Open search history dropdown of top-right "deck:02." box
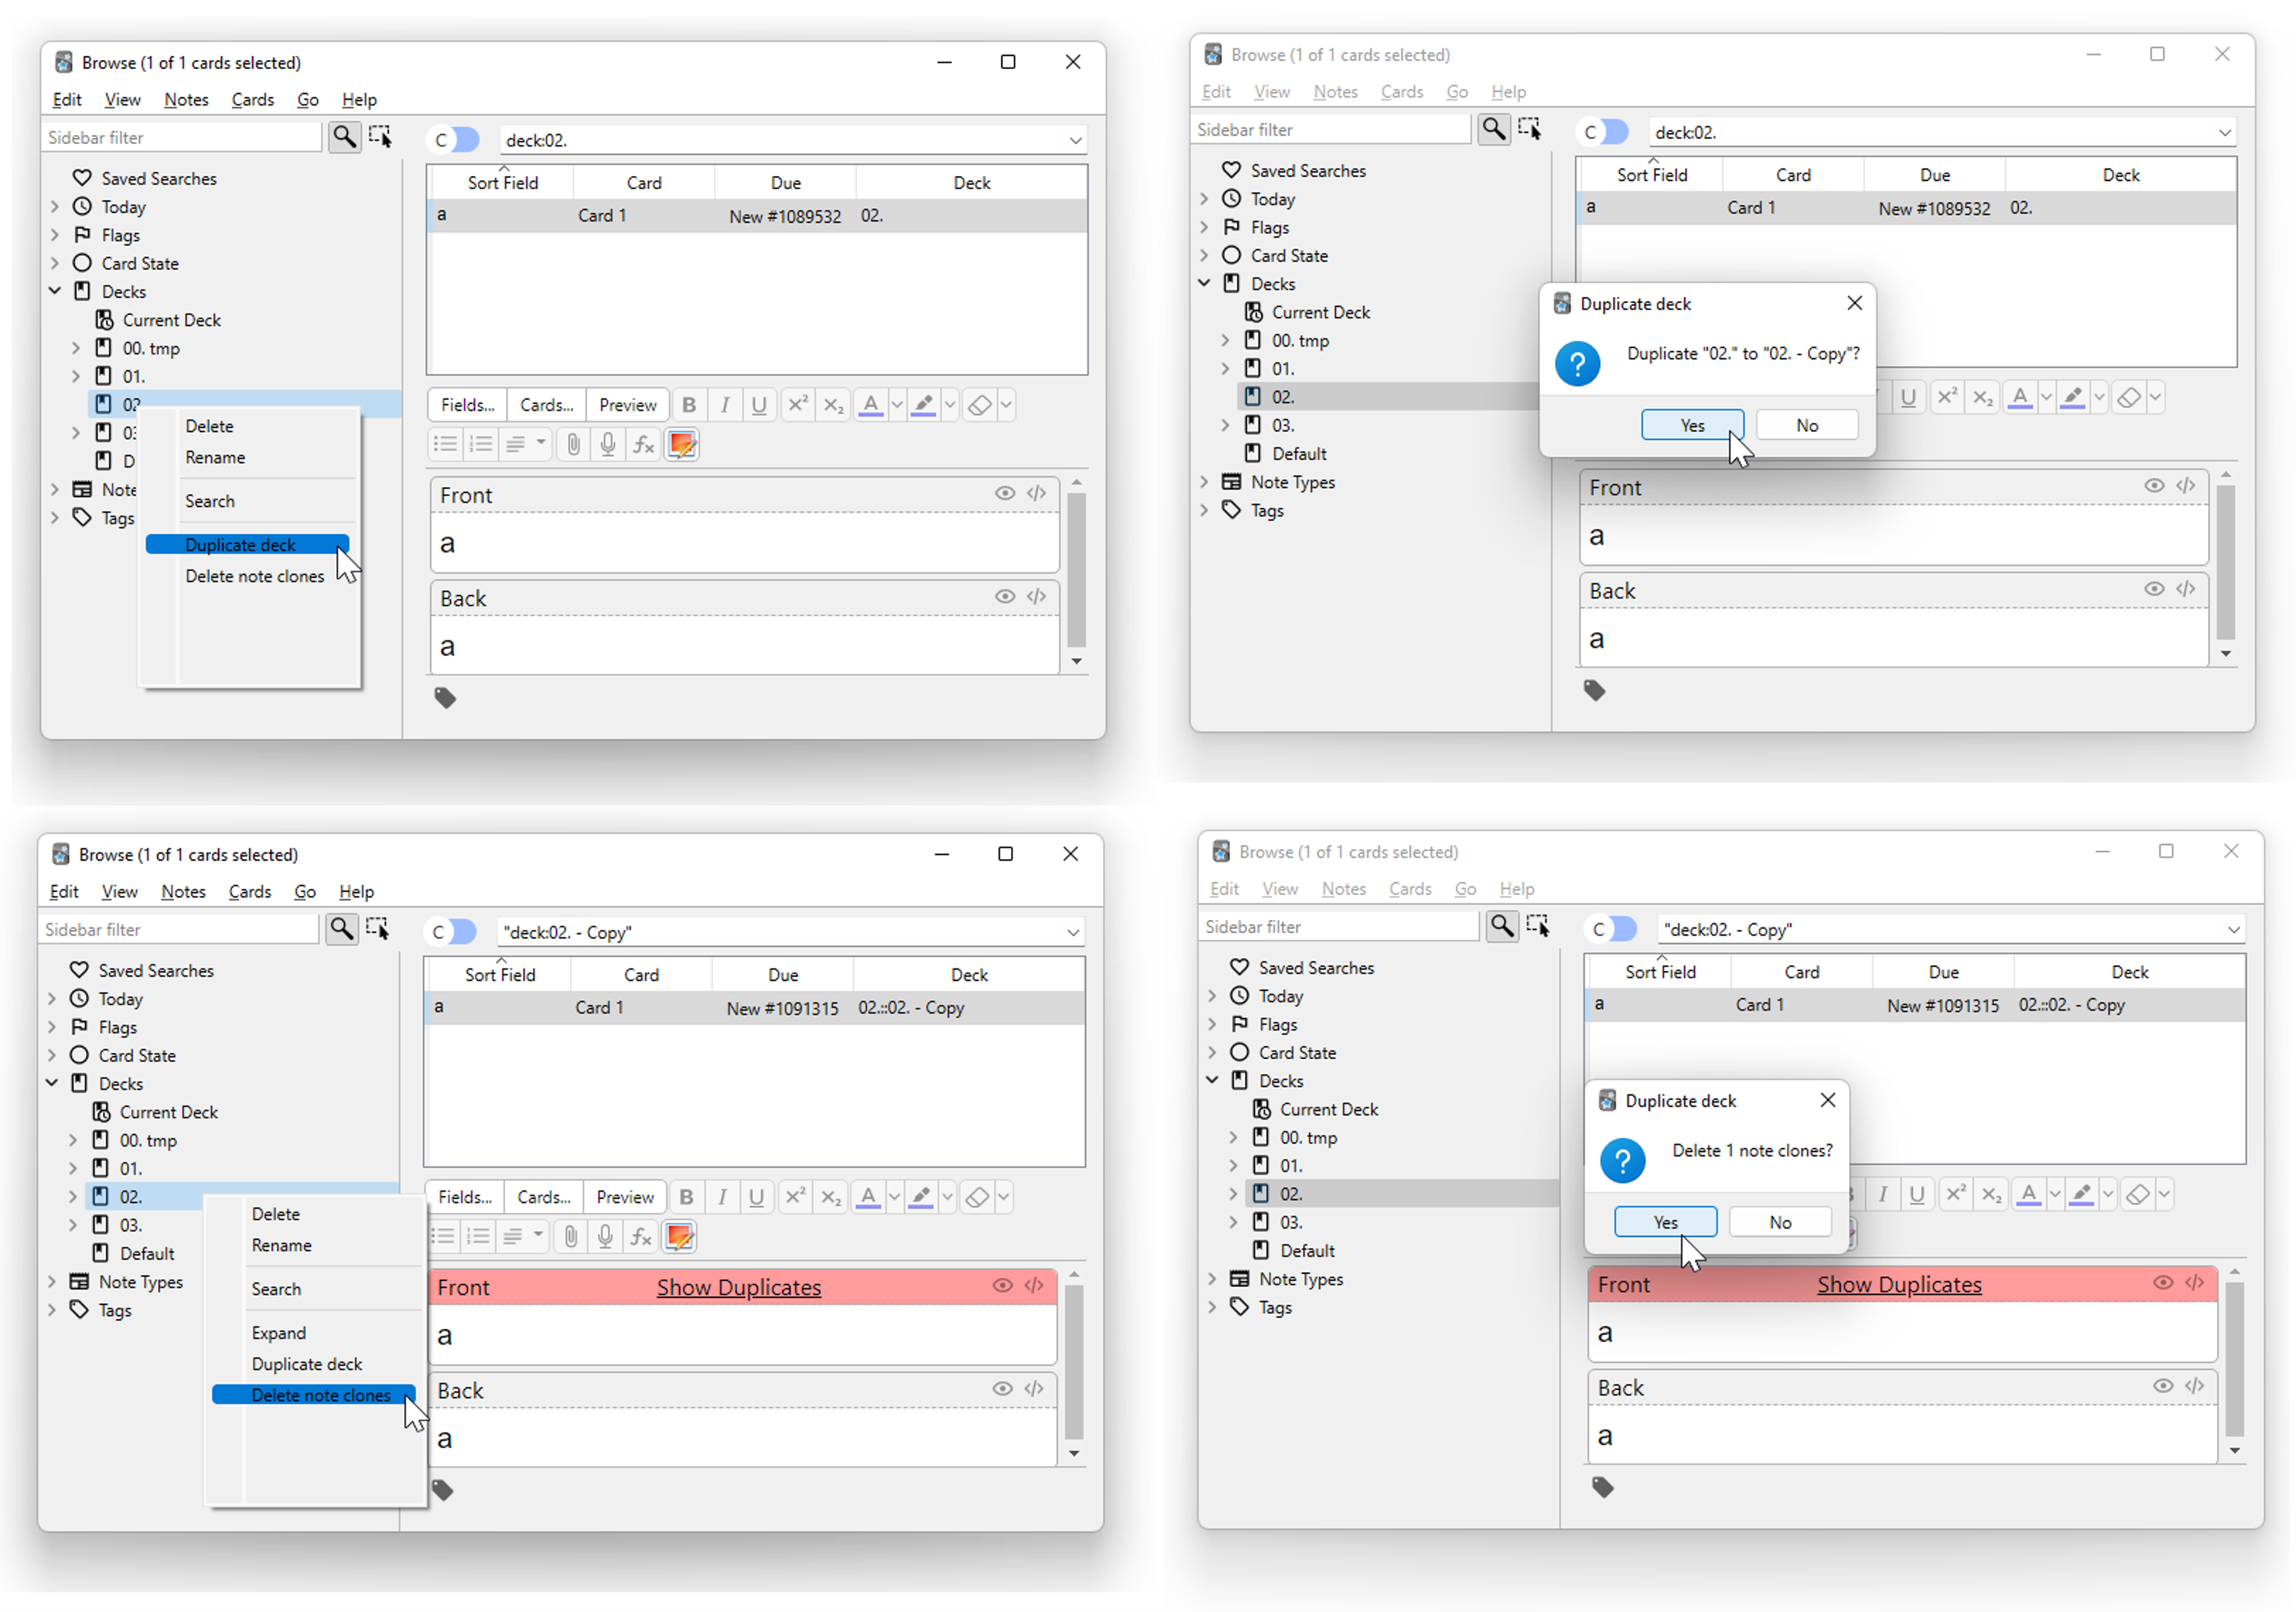The image size is (2296, 1612). pos(2224,132)
